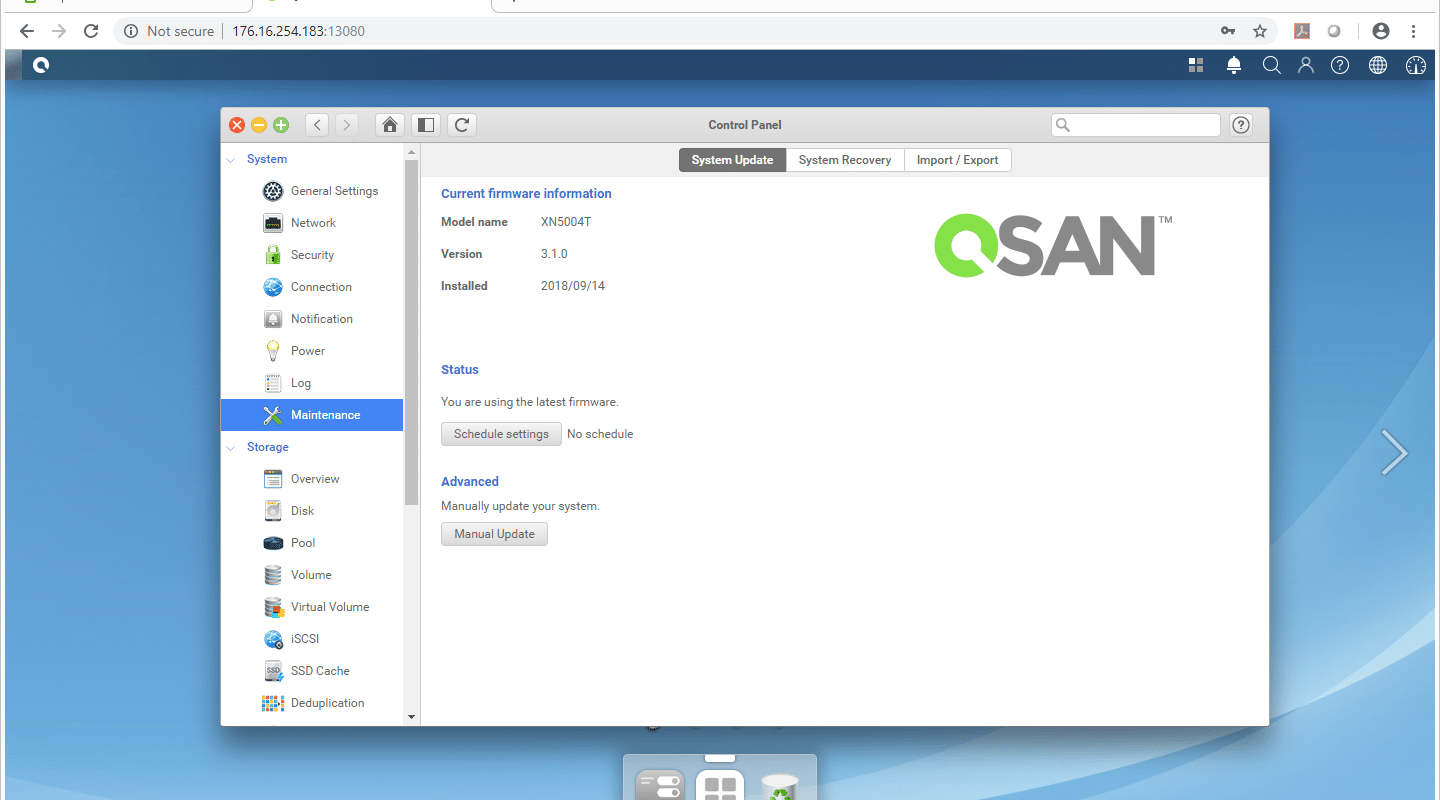The image size is (1440, 800).
Task: Click the top bar search magnifier
Action: tap(1271, 65)
